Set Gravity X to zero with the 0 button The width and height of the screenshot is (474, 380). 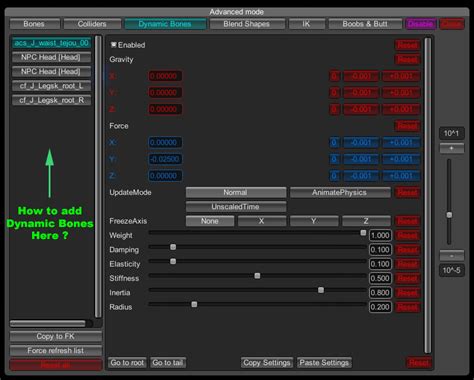coord(334,76)
